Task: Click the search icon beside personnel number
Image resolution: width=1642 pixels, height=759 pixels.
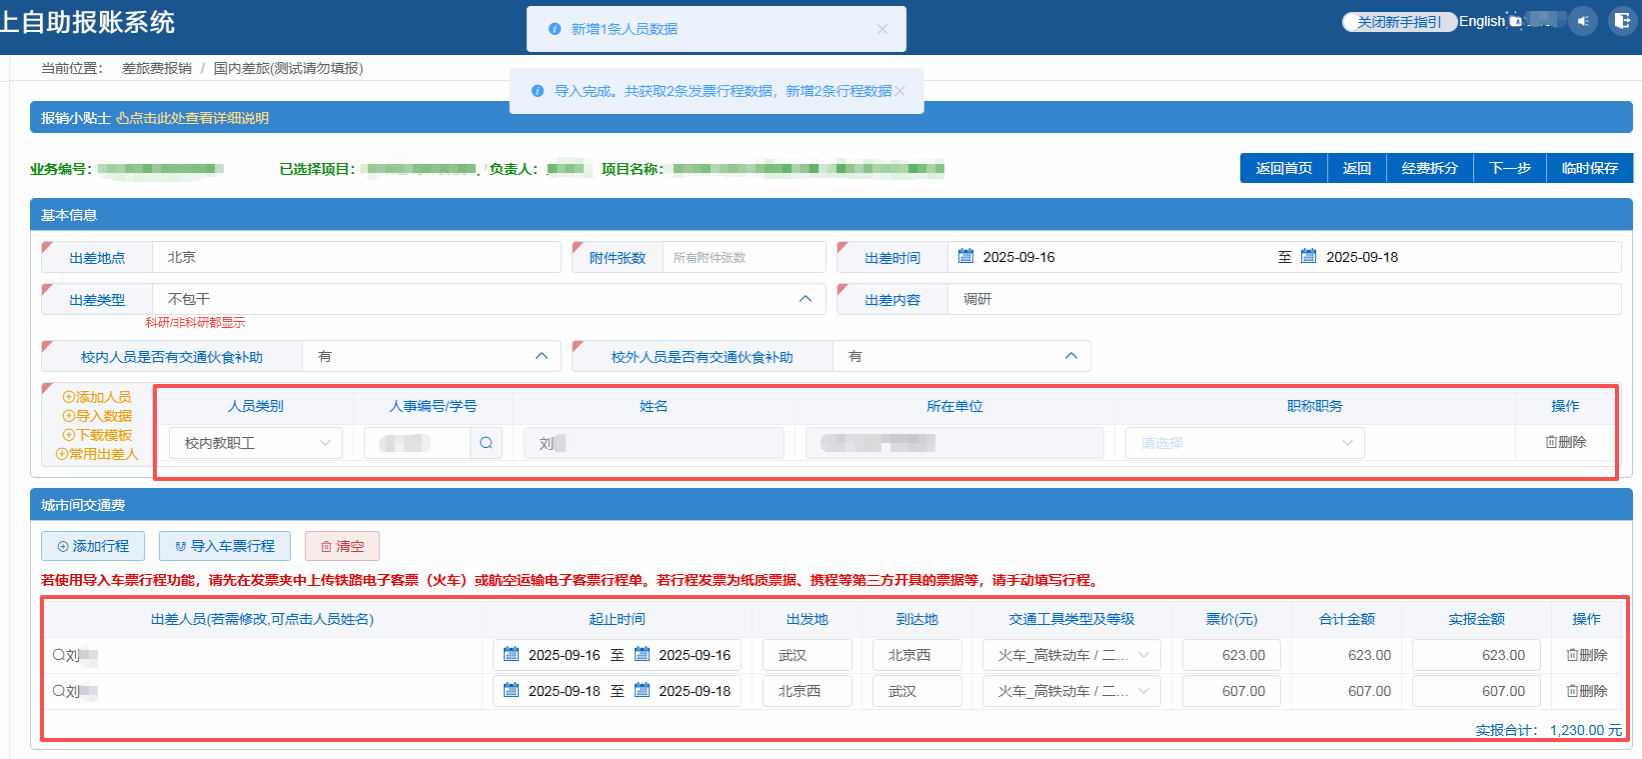Action: tap(486, 443)
